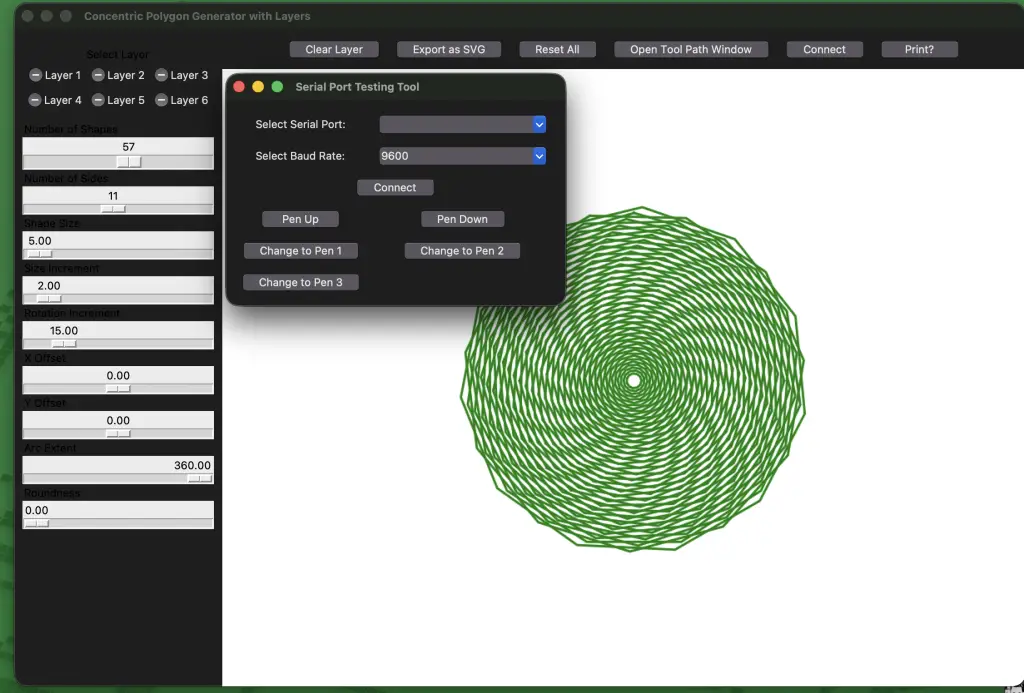Select the Layer 5 radio button
Screen dimensions: 1024x693
[118, 100]
